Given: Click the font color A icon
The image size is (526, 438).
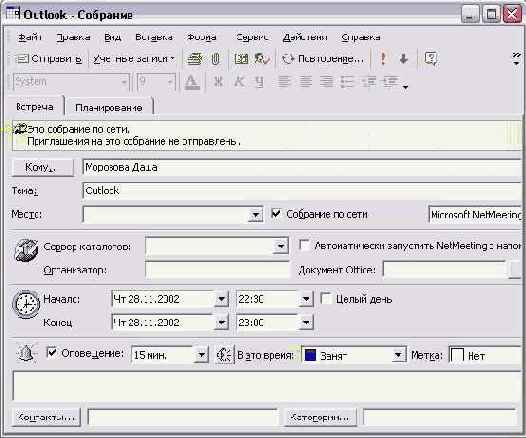Looking at the screenshot, I should pyautogui.click(x=192, y=82).
